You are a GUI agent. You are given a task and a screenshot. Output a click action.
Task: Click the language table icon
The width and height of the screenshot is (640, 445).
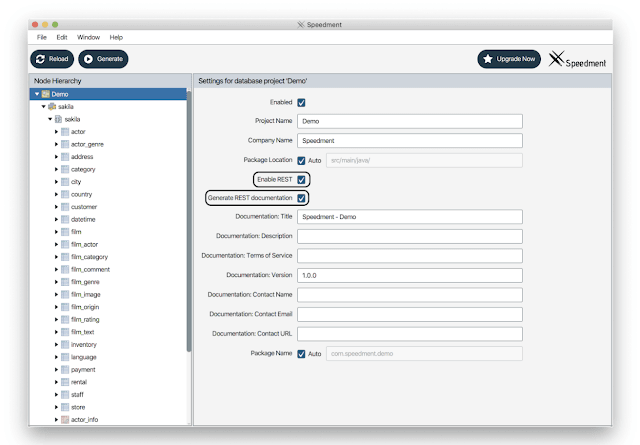pyautogui.click(x=65, y=357)
